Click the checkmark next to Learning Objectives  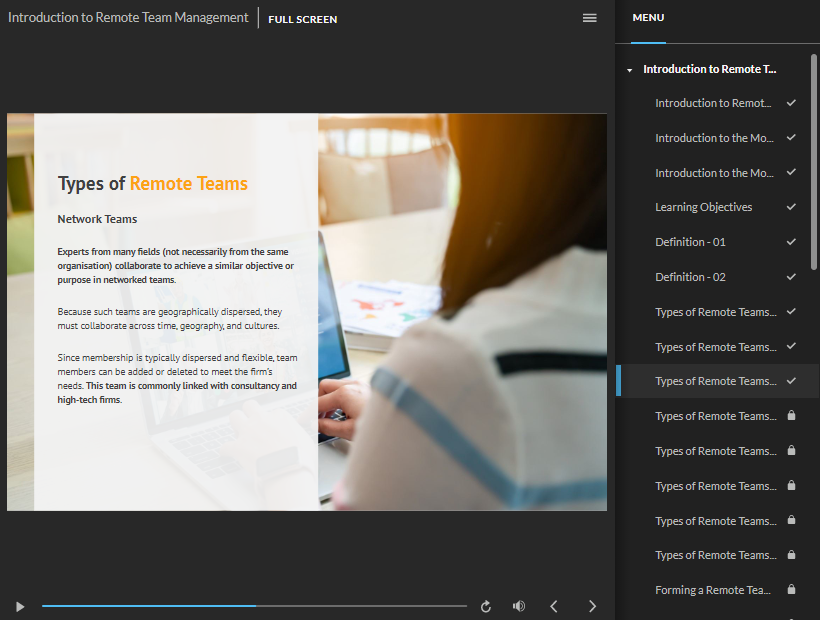[x=791, y=207]
